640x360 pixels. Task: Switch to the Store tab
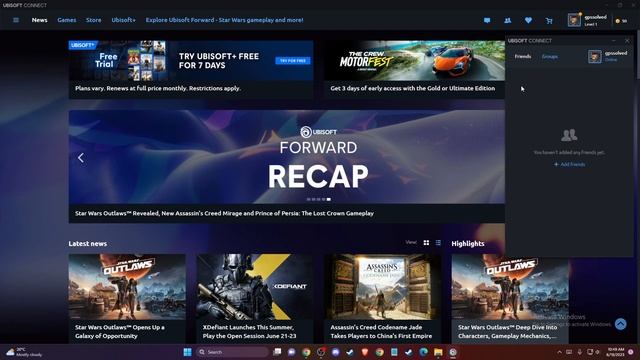click(x=93, y=20)
